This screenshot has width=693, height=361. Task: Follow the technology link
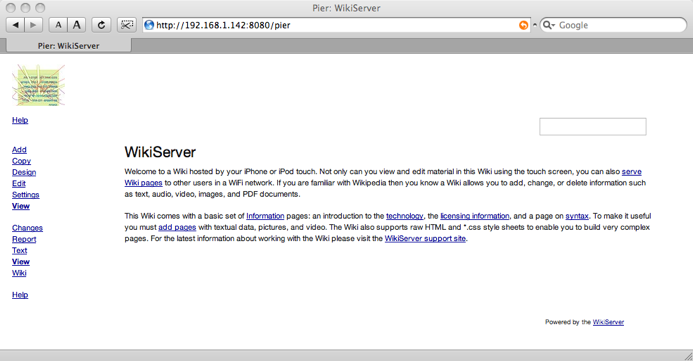pos(404,216)
